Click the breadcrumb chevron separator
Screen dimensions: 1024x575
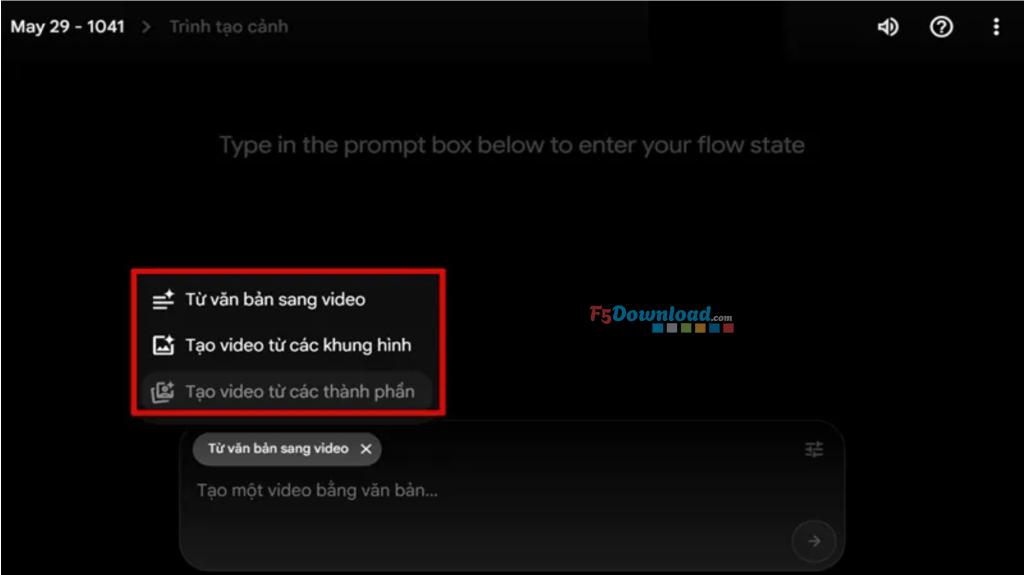coord(146,27)
